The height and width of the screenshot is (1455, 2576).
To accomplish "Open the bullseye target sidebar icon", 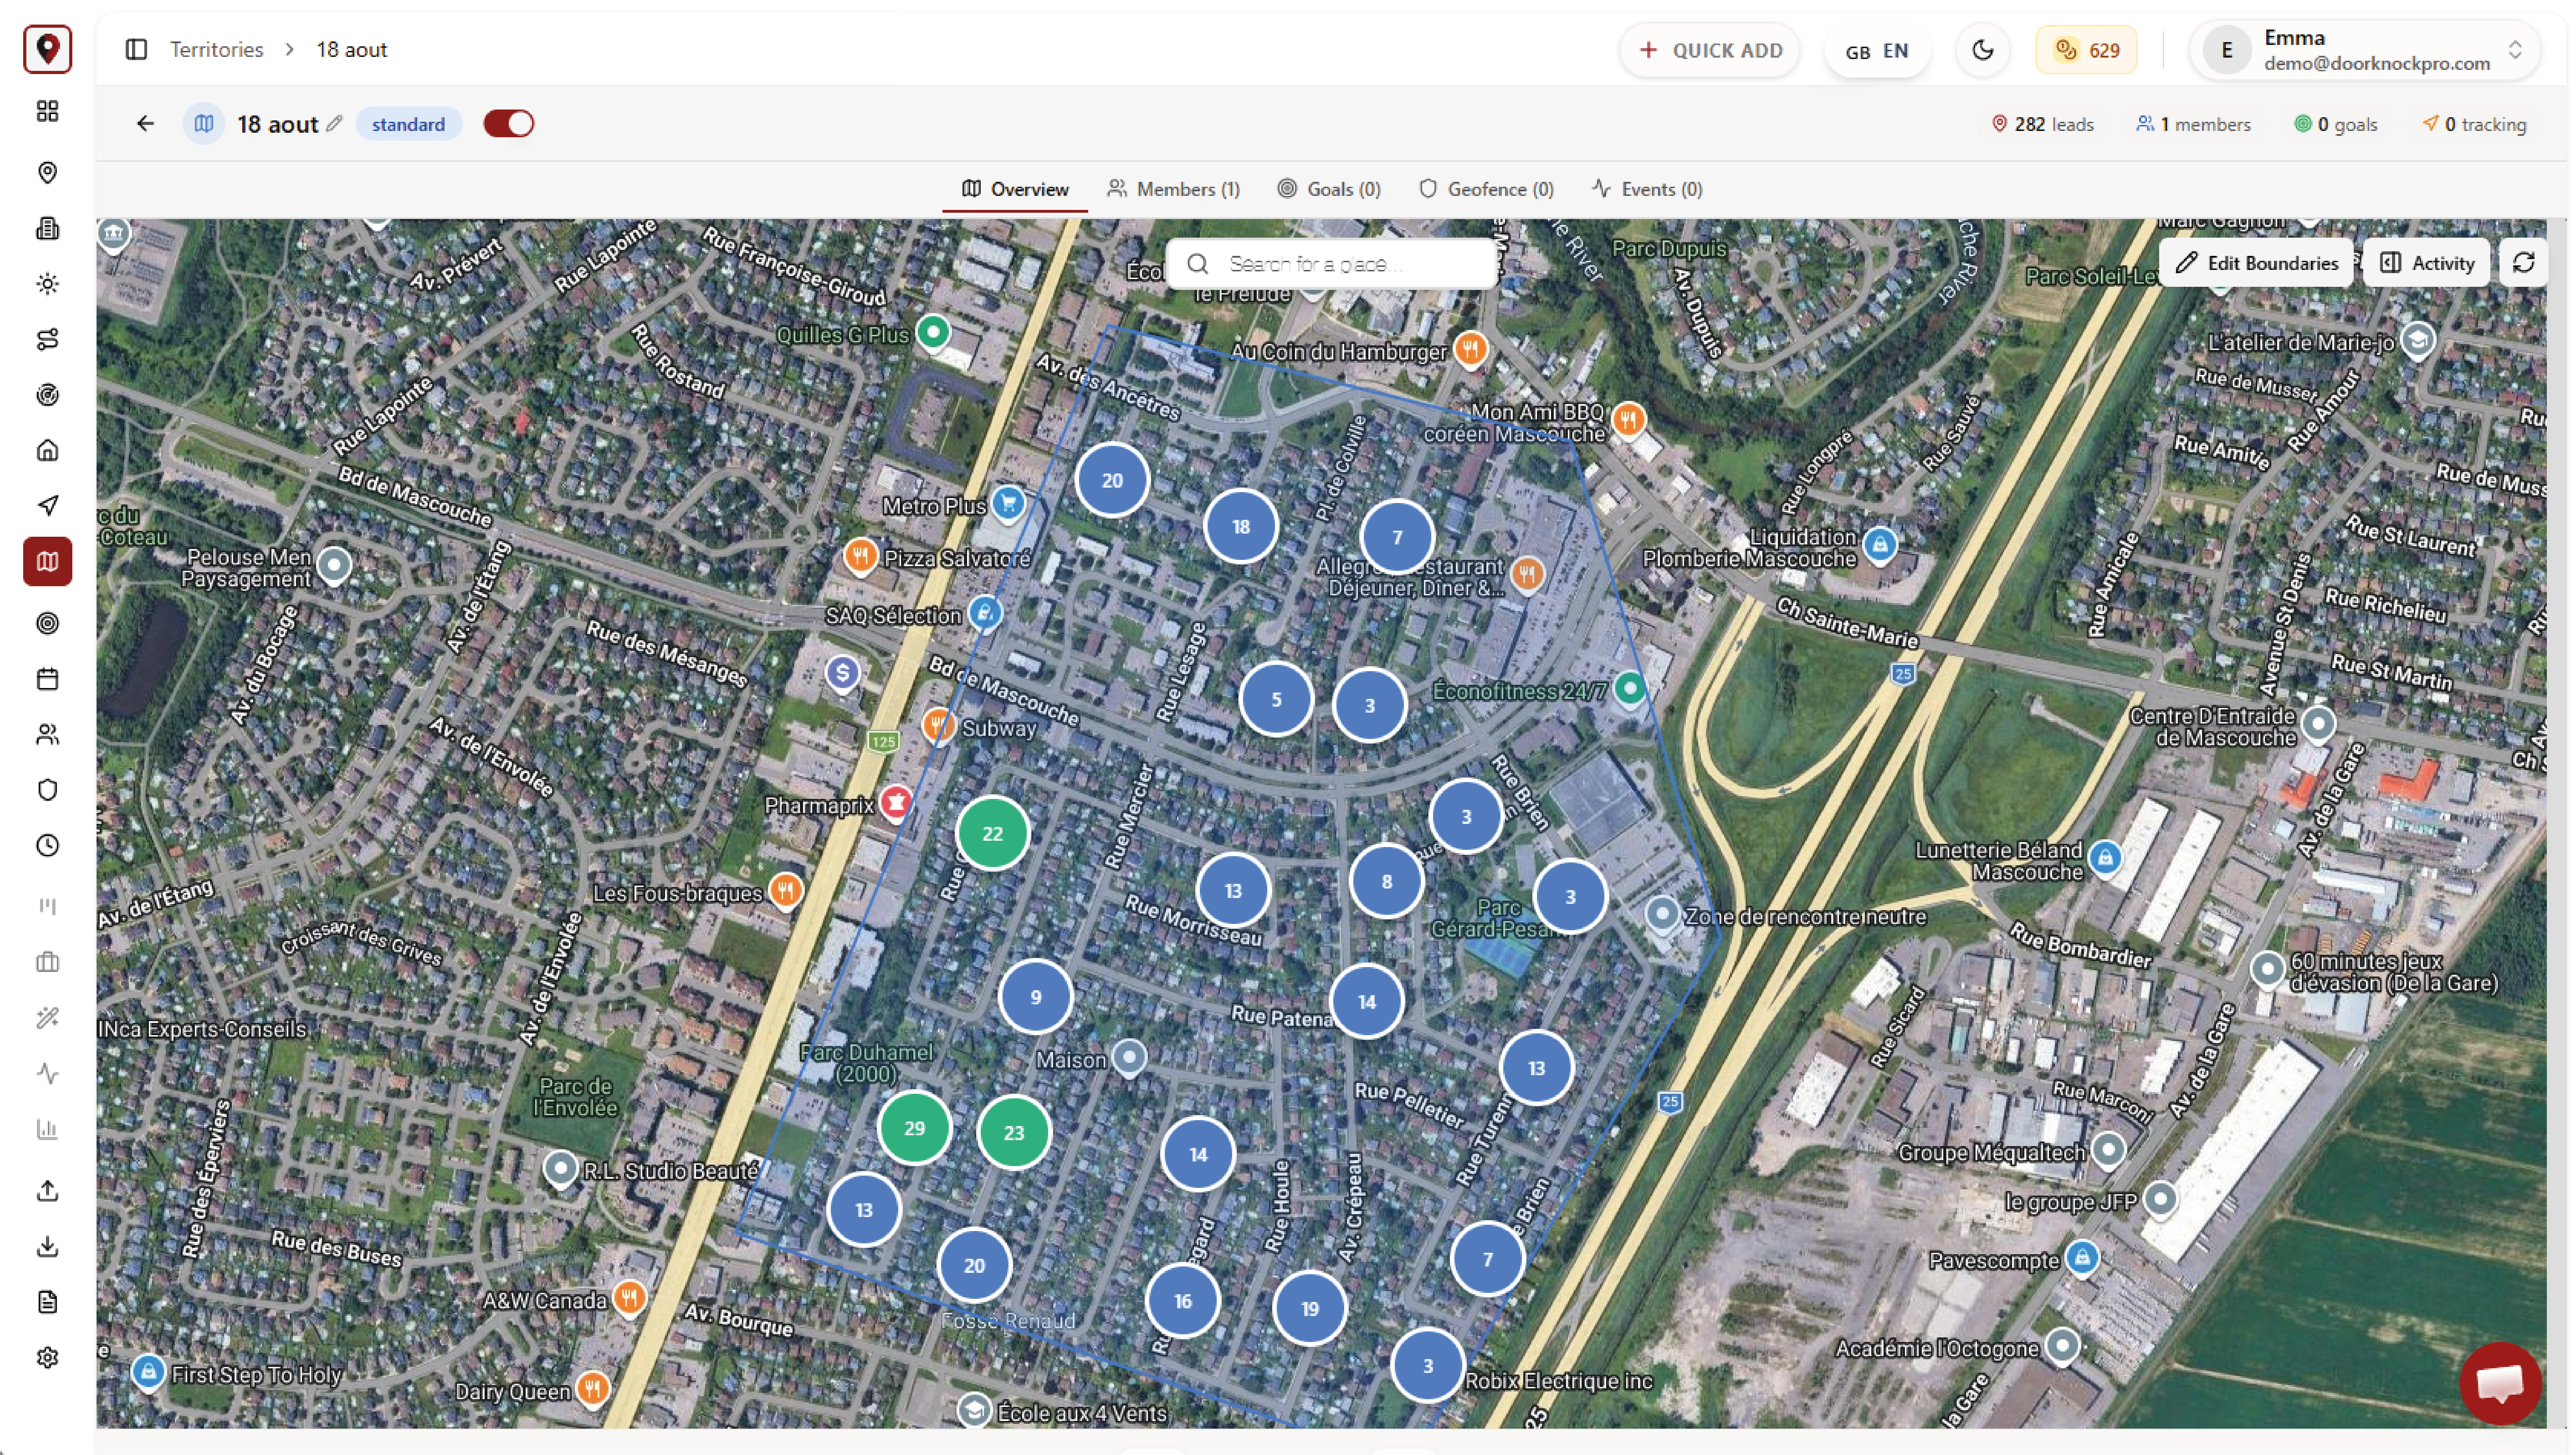I will 47,624.
